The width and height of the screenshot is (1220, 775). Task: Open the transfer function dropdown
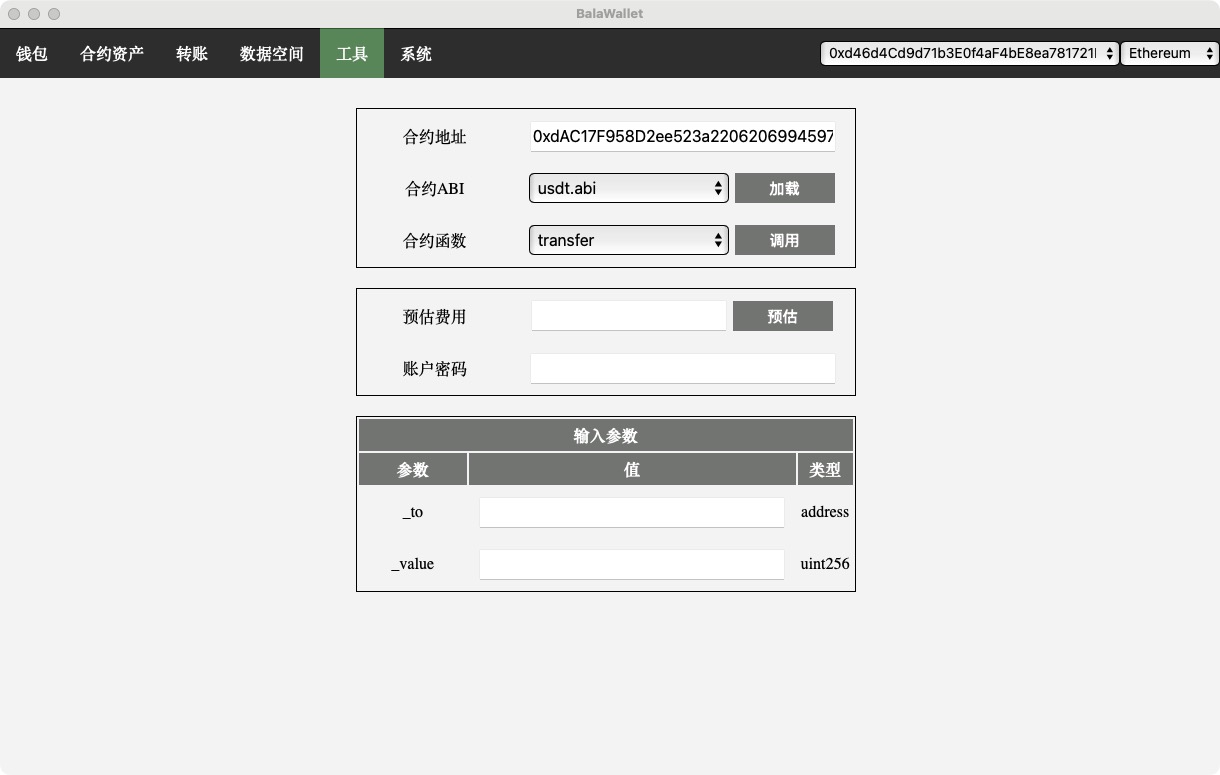[628, 240]
